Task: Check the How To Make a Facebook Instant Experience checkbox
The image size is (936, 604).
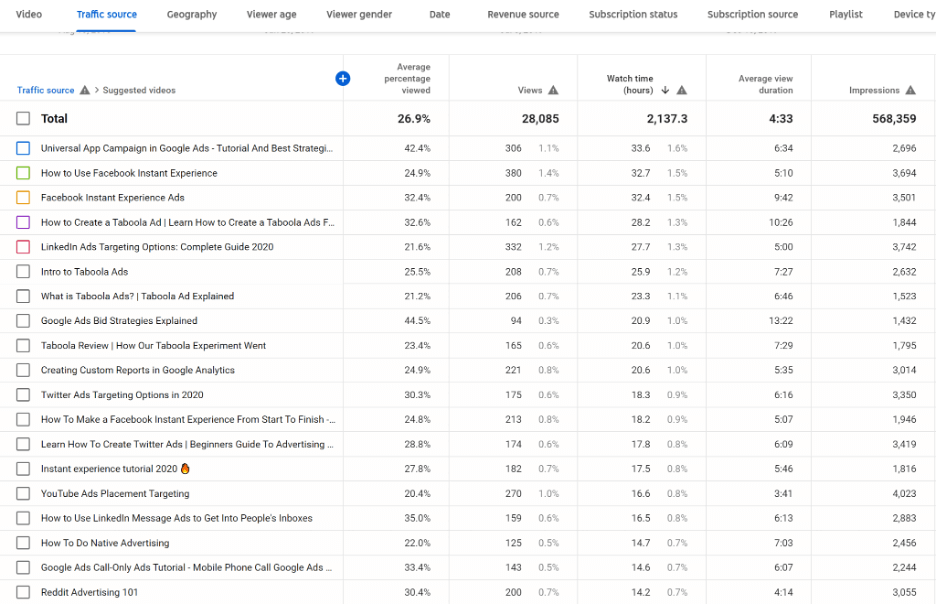Action: [23, 420]
